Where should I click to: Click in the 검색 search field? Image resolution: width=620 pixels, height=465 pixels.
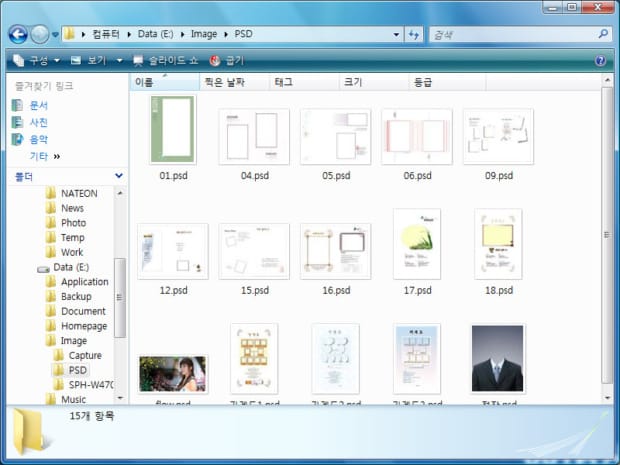510,35
